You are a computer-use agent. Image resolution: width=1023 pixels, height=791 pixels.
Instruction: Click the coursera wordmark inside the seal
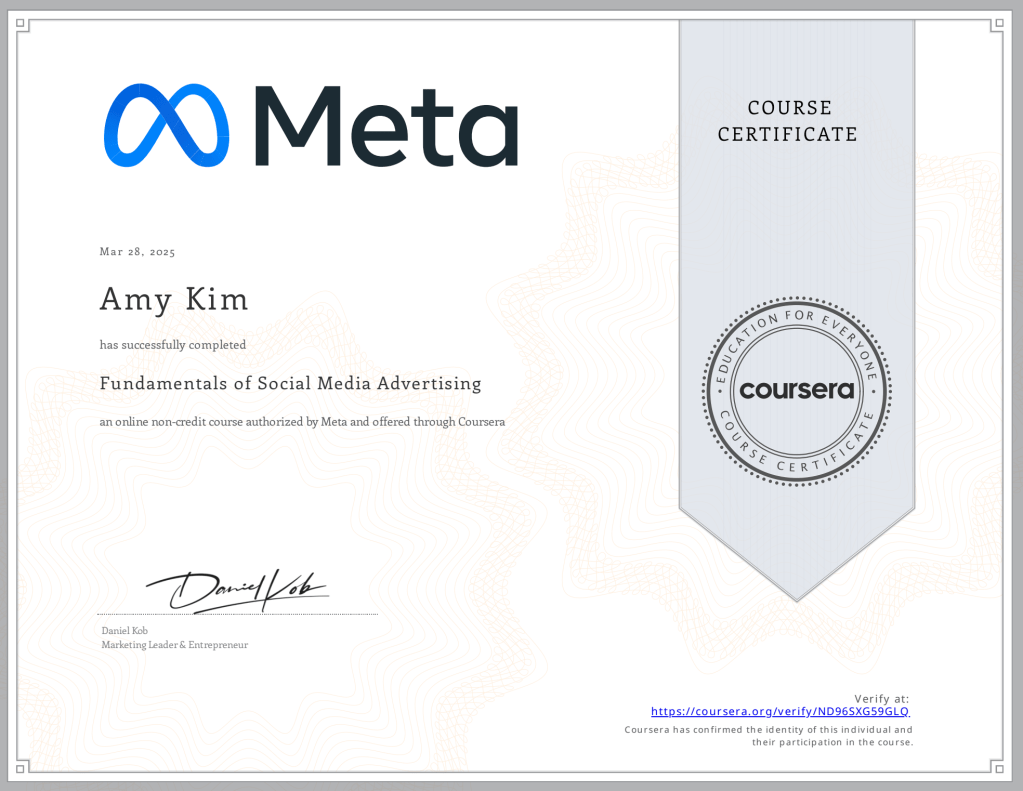(x=796, y=389)
